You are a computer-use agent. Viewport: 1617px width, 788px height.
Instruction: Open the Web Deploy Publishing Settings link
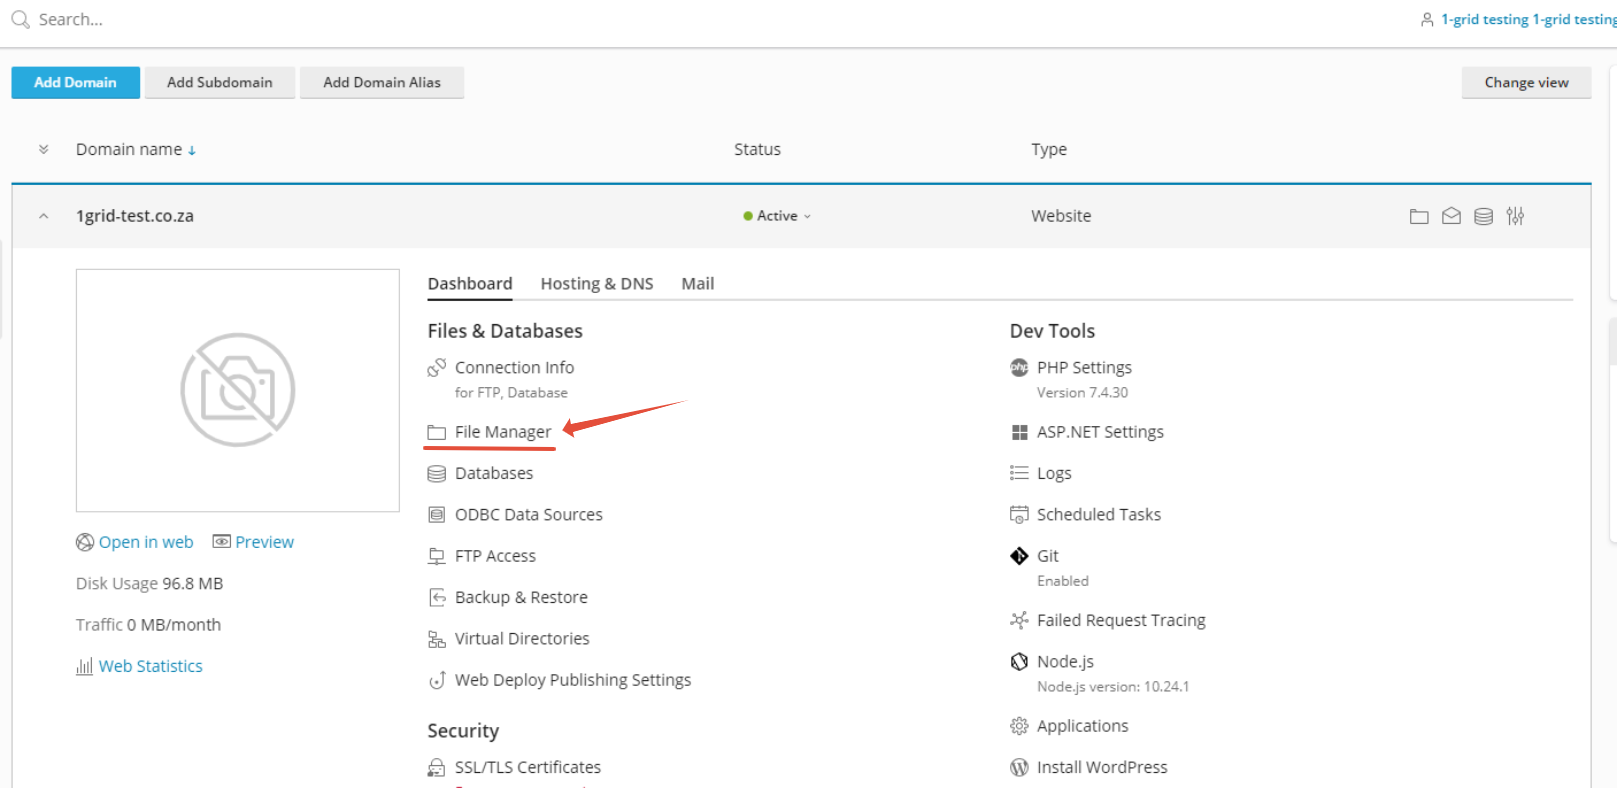573,680
